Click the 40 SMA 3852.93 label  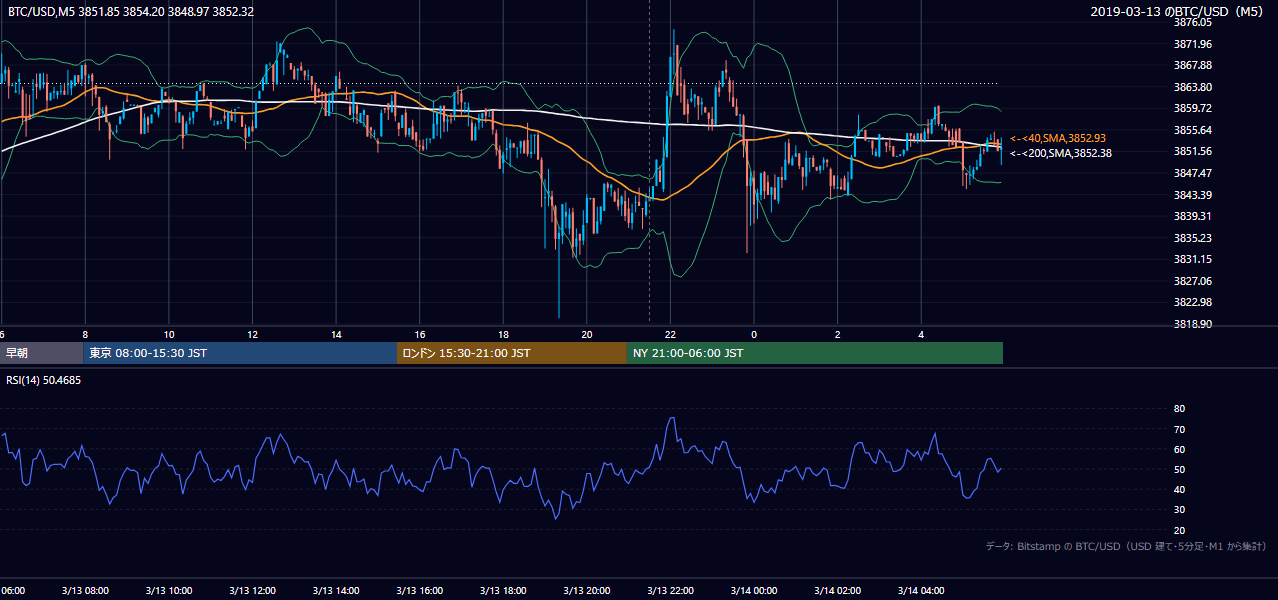point(1058,138)
